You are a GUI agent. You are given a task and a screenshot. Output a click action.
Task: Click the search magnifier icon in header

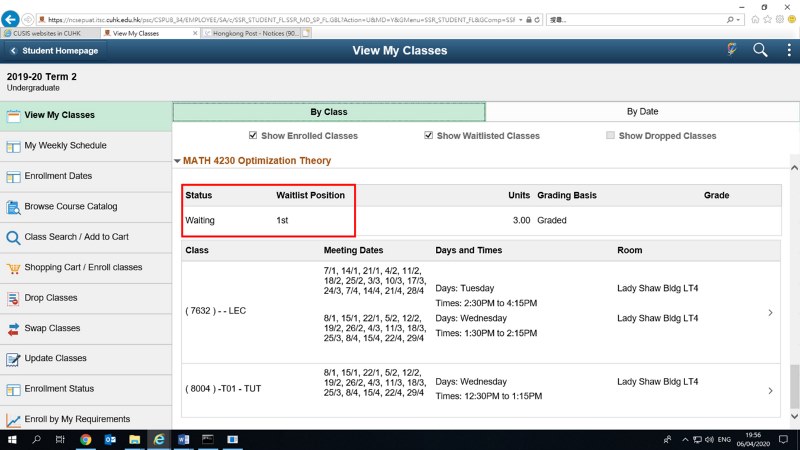click(x=760, y=50)
